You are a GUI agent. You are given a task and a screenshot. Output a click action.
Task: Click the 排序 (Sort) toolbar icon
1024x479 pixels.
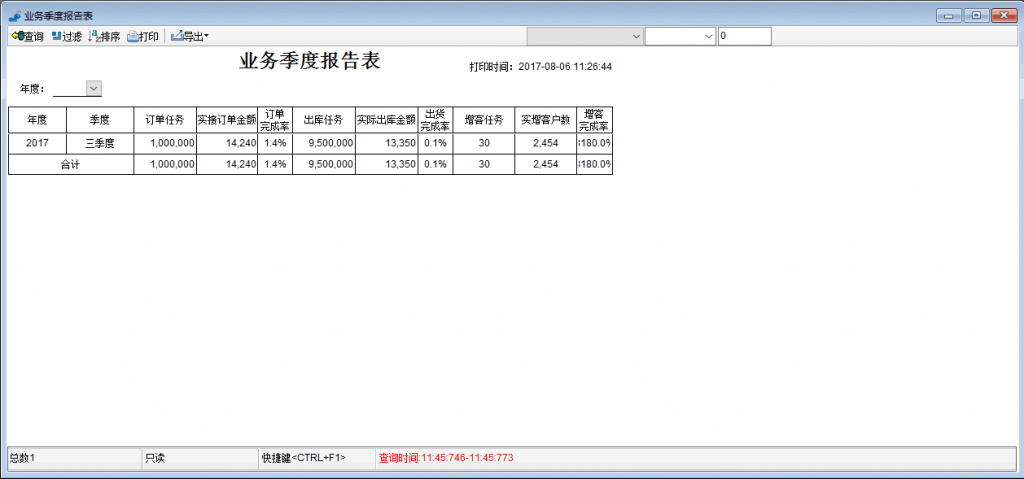[104, 36]
